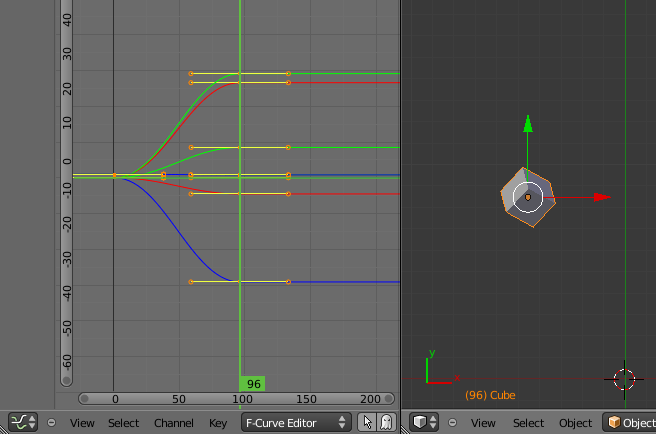Expand the Object mode dropdown
This screenshot has height=434, width=656.
click(x=630, y=423)
